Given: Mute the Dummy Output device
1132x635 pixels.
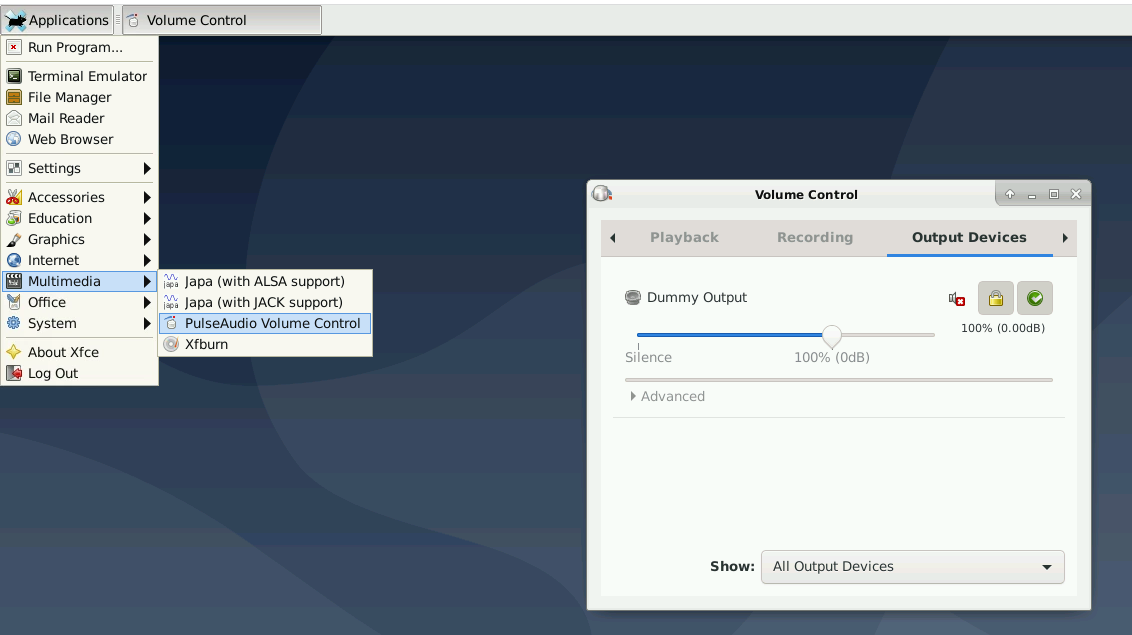Looking at the screenshot, I should tap(957, 299).
